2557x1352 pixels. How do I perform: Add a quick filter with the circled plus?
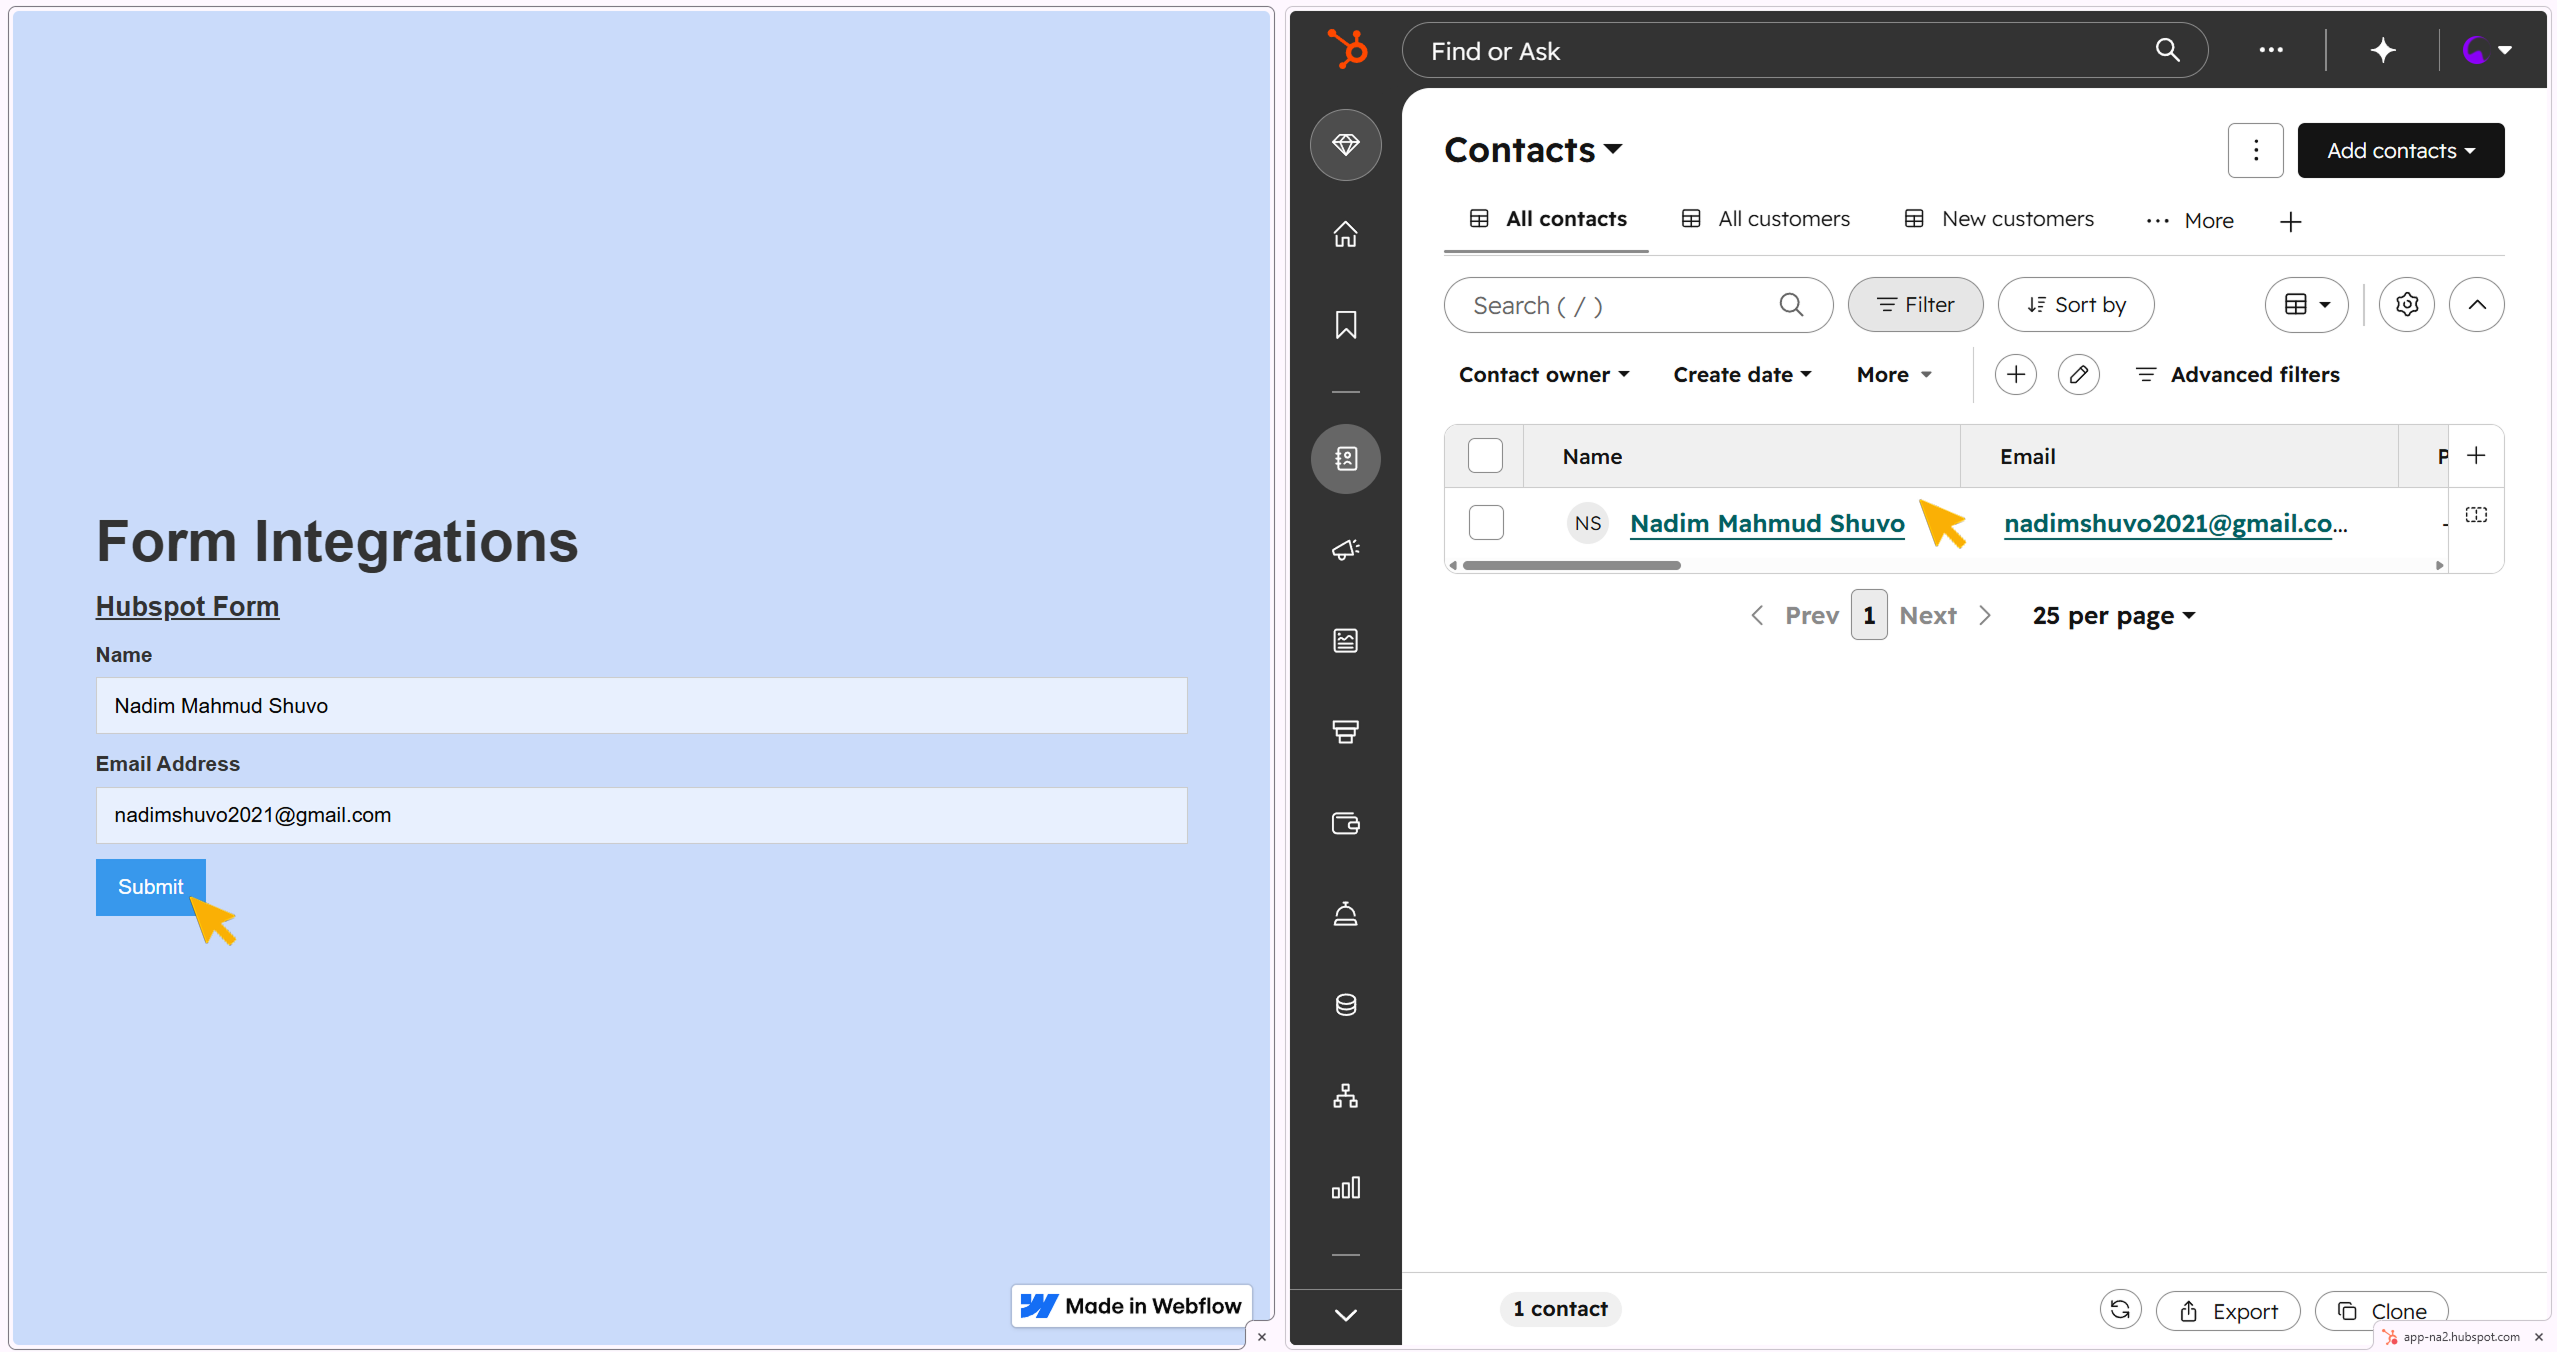[x=2015, y=375]
